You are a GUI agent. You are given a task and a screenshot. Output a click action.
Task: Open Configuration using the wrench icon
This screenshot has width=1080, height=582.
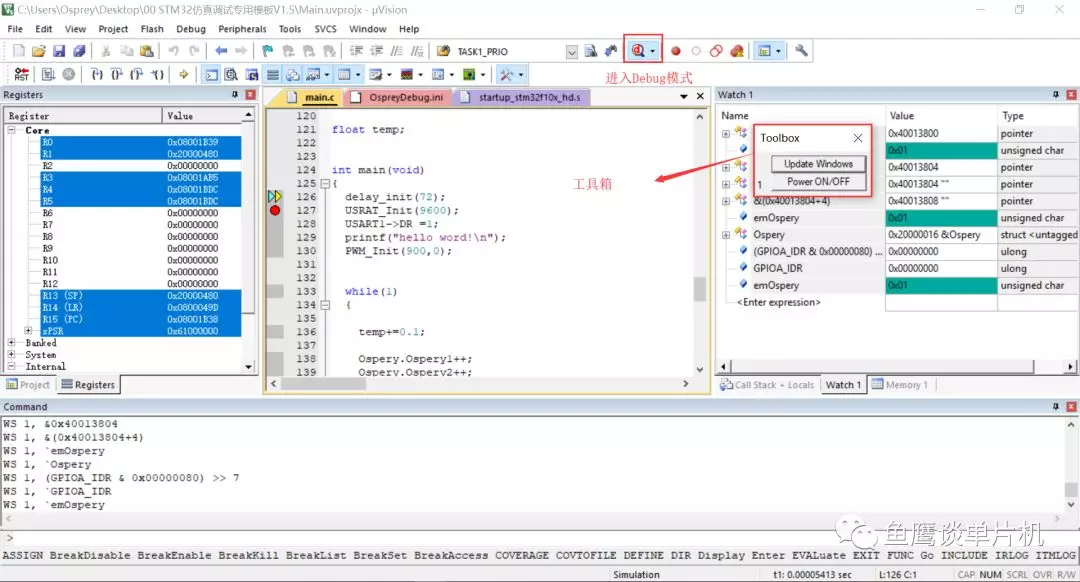tap(801, 50)
